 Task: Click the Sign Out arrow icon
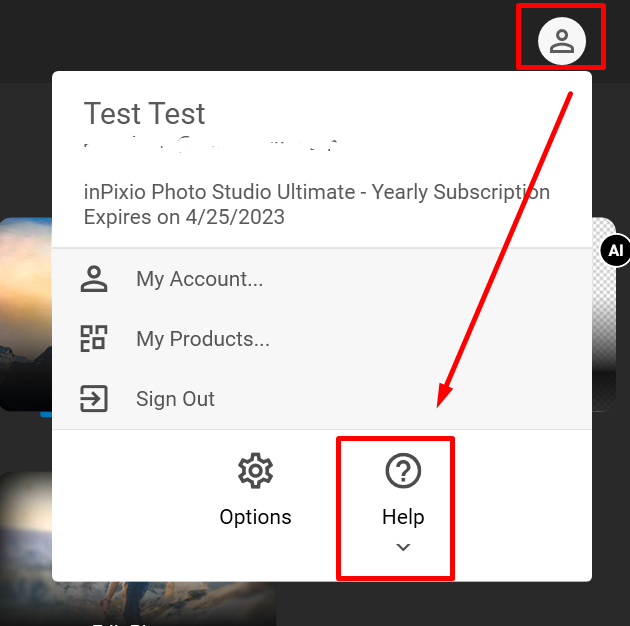pyautogui.click(x=94, y=399)
